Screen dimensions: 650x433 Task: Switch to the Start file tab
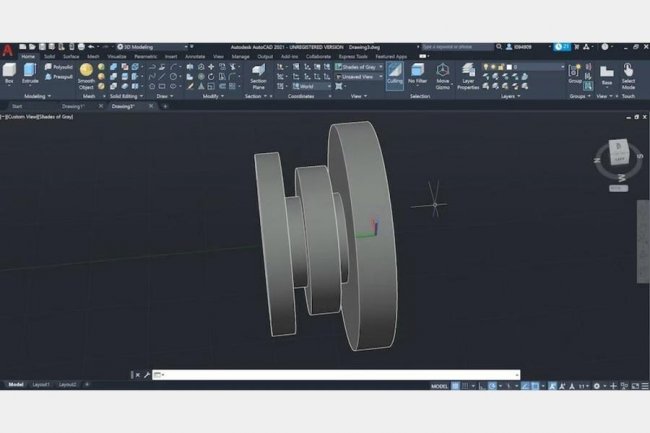17,106
